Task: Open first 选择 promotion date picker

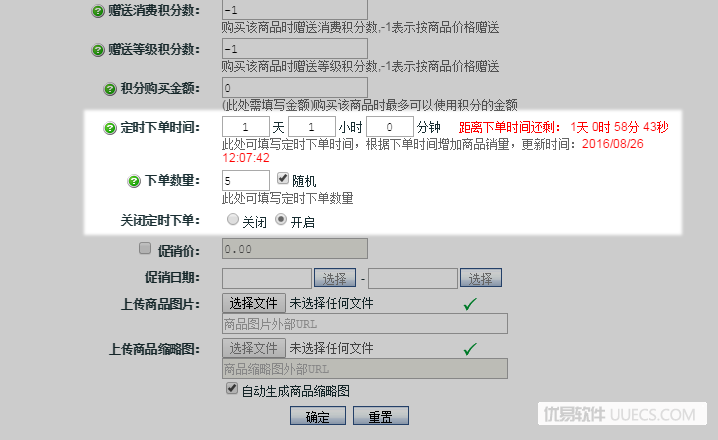Action: point(335,278)
